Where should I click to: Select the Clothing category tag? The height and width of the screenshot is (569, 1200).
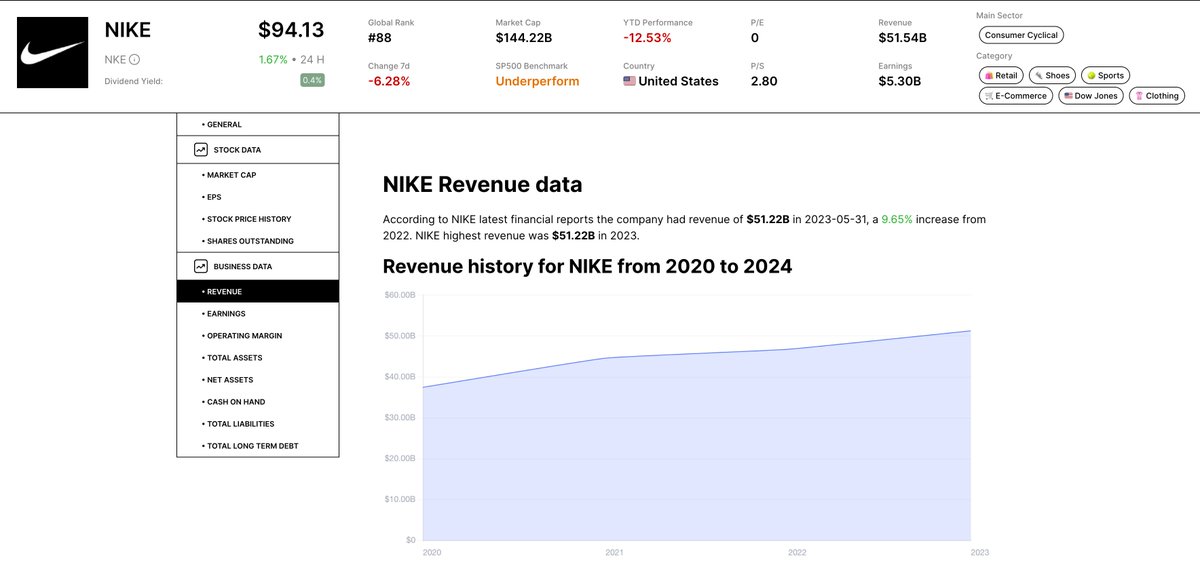(1157, 96)
